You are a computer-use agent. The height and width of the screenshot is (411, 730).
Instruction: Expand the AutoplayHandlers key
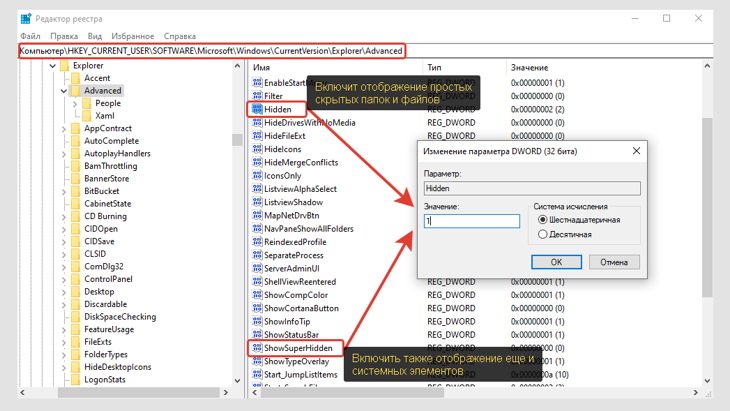64,154
